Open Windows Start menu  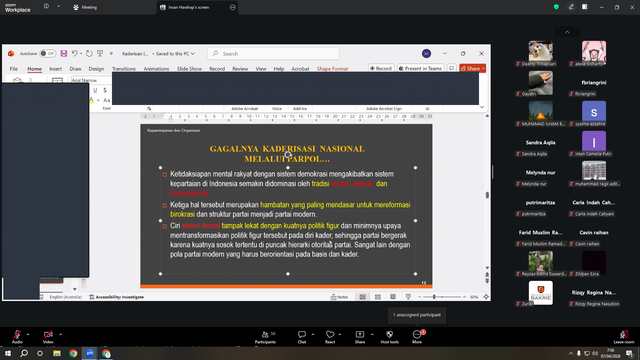(x=8, y=353)
